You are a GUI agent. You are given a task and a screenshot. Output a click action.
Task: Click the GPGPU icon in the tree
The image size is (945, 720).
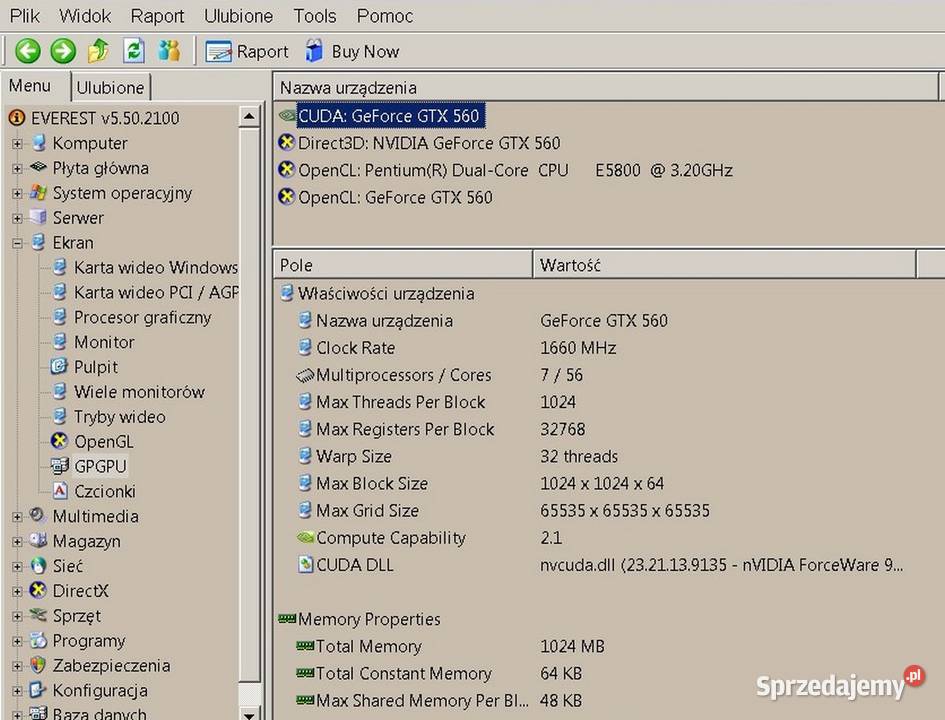click(x=59, y=466)
